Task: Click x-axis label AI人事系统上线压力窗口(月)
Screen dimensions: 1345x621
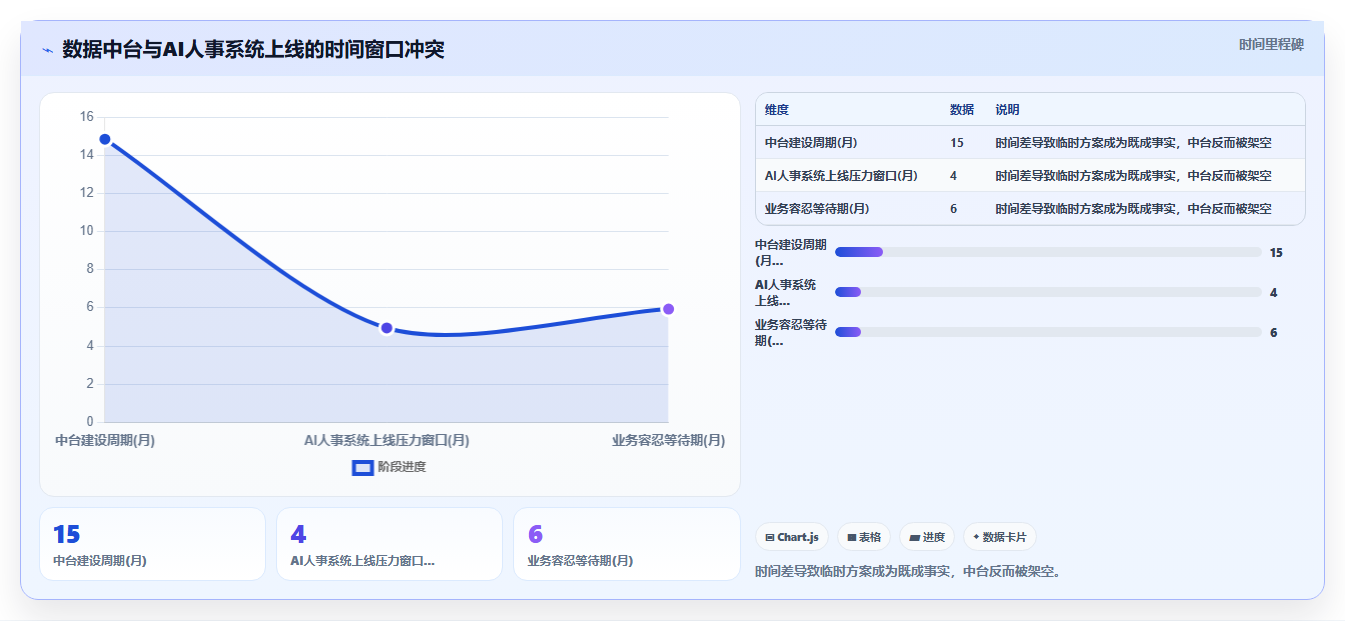Action: (x=387, y=440)
